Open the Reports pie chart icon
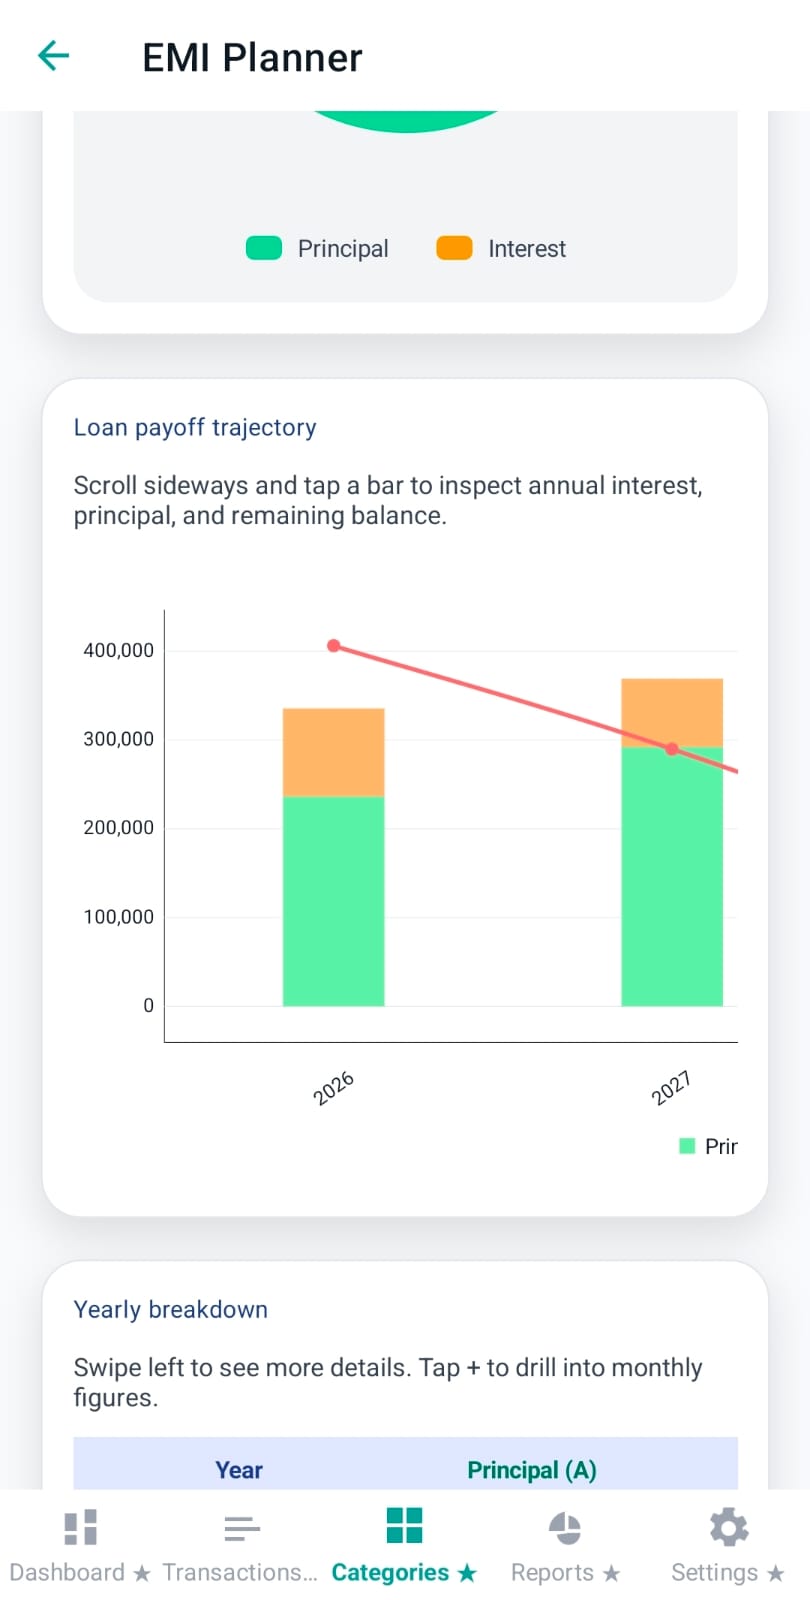810x1600 pixels. coord(565,1527)
